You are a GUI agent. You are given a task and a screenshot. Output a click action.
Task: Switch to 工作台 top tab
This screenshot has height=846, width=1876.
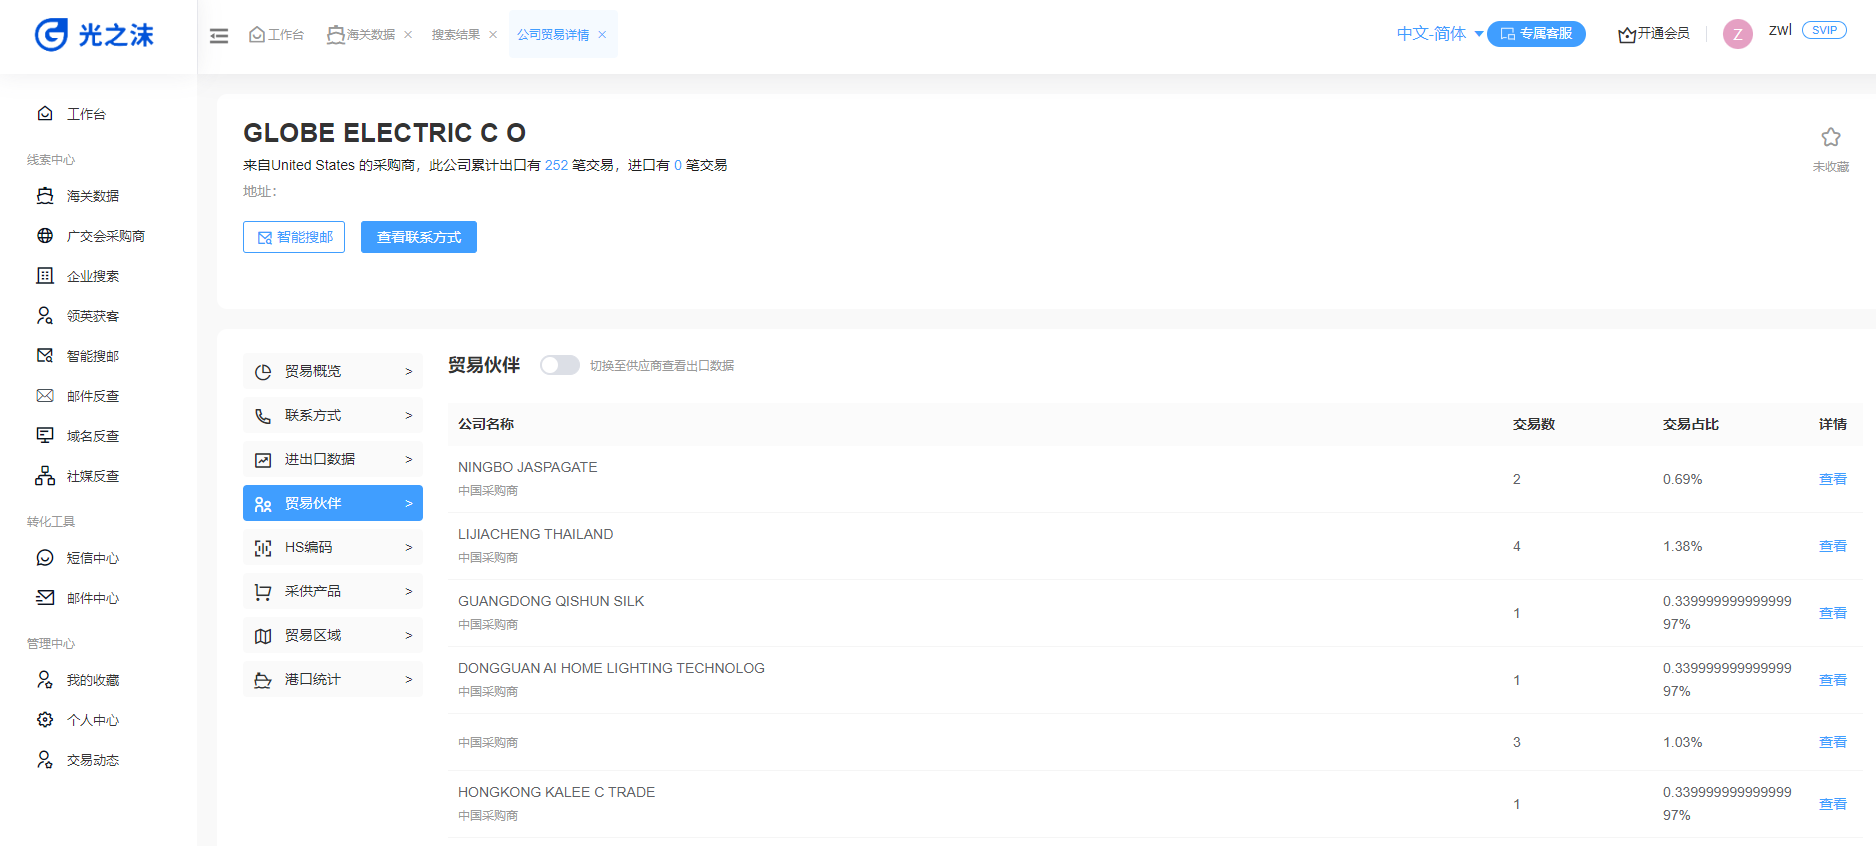(276, 35)
